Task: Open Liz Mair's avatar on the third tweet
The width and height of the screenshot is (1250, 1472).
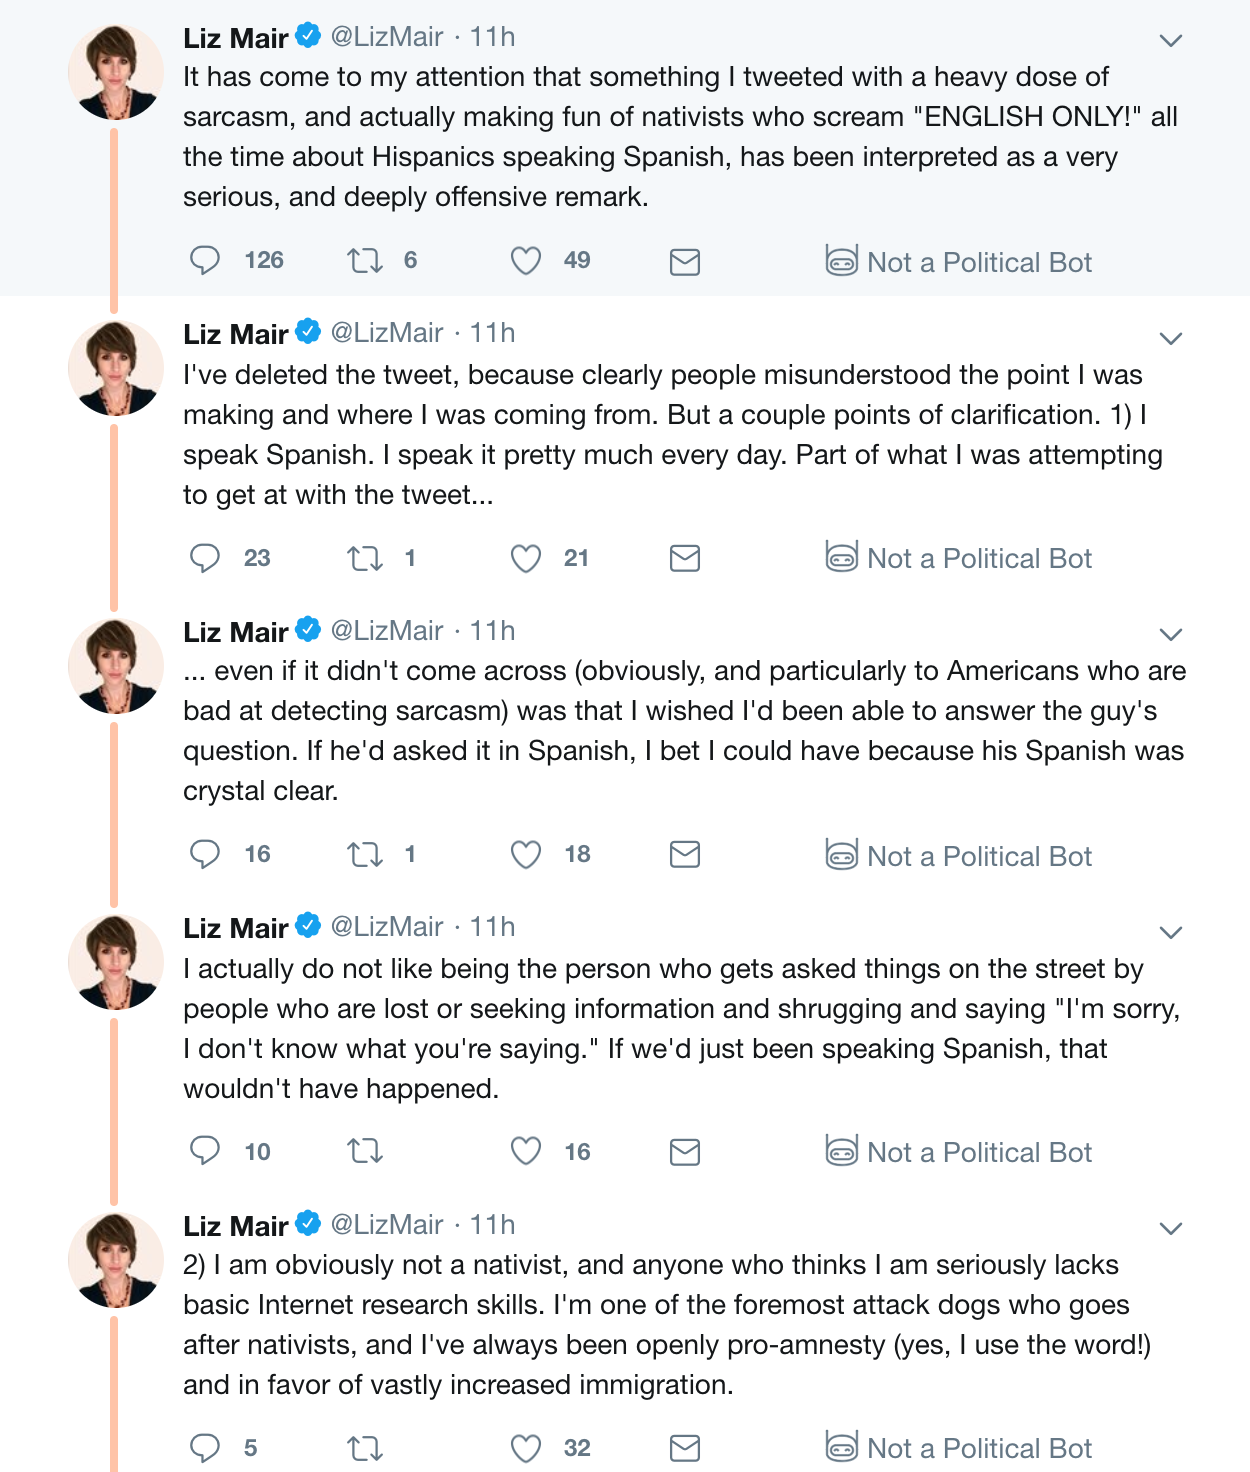Action: point(115,666)
